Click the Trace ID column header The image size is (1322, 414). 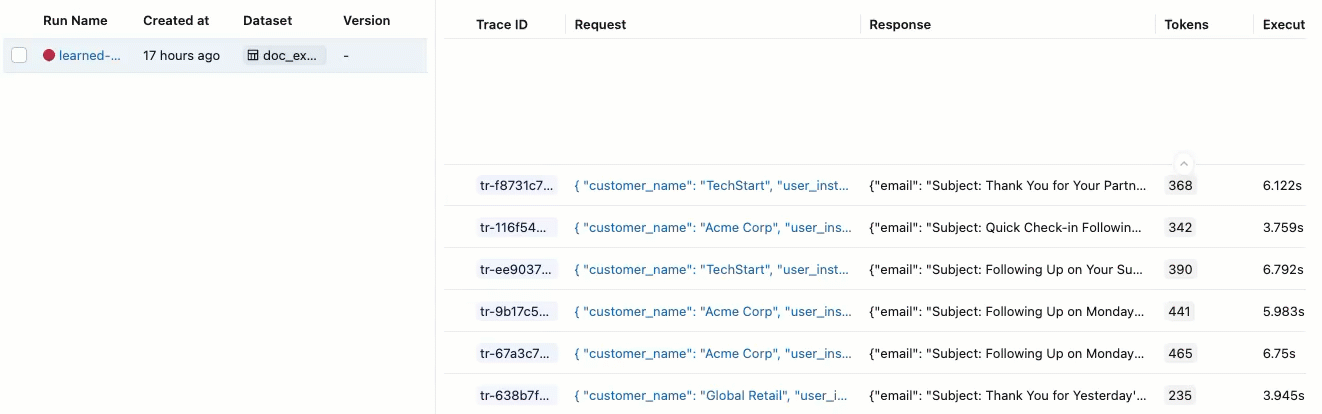[x=501, y=24]
